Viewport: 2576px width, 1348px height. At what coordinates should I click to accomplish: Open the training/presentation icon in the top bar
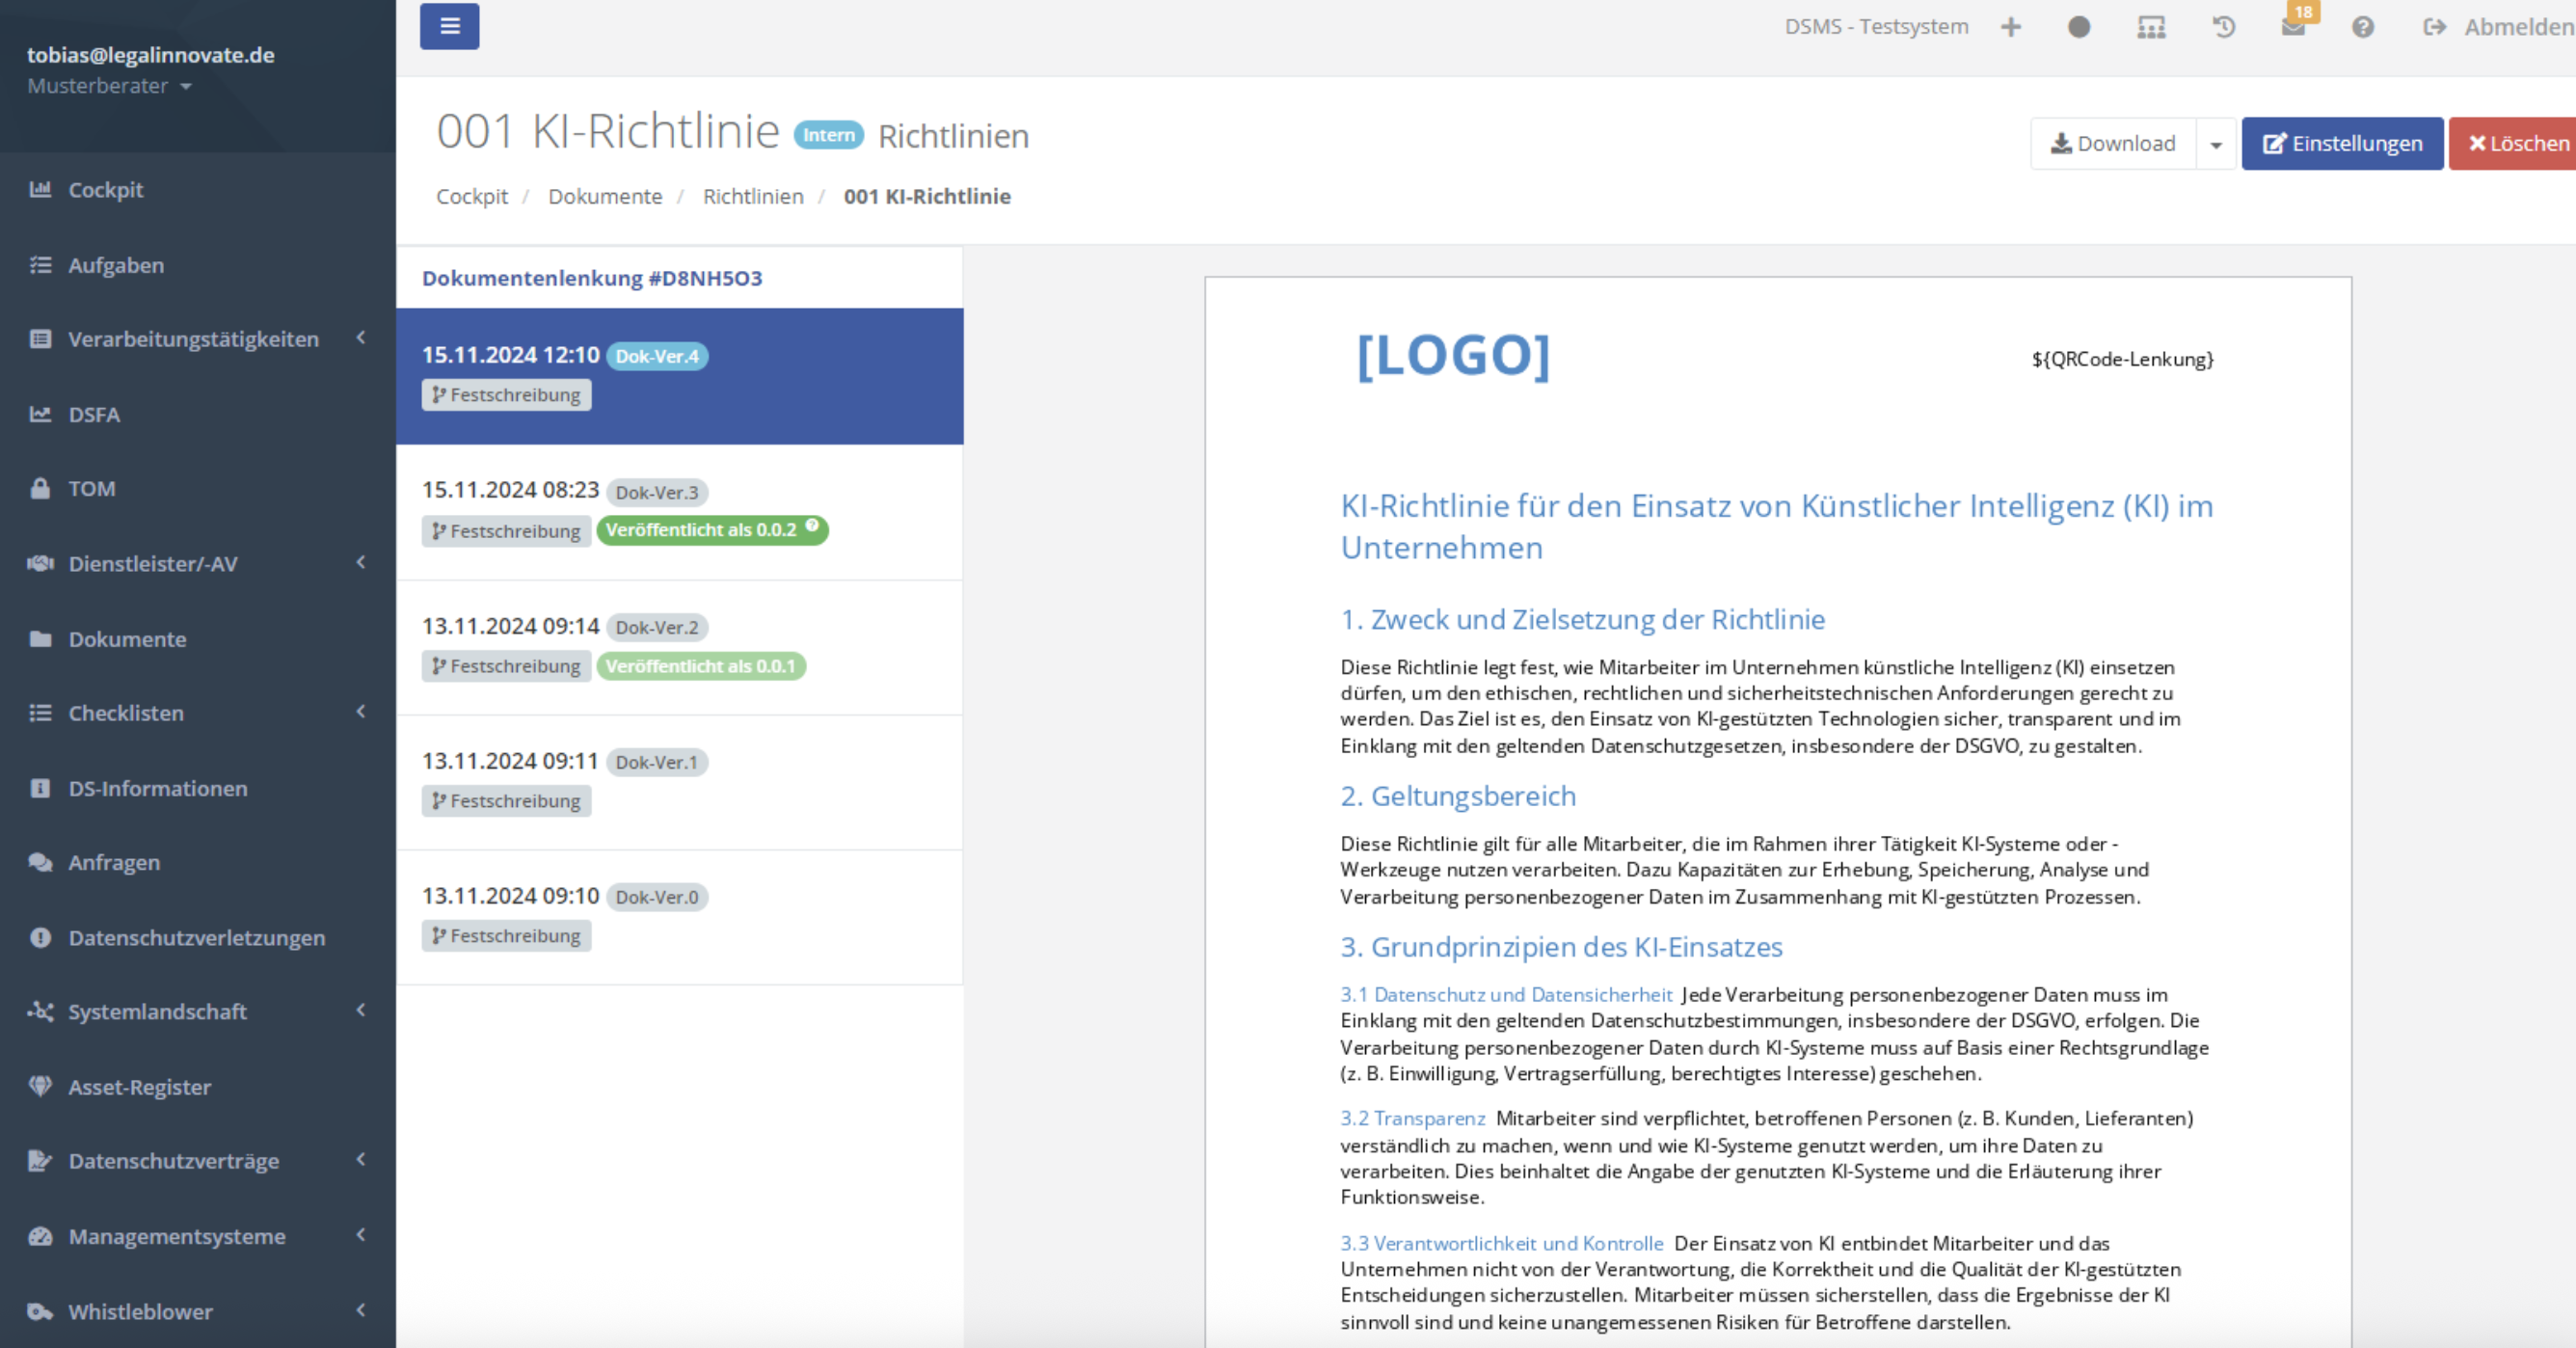coord(2151,27)
